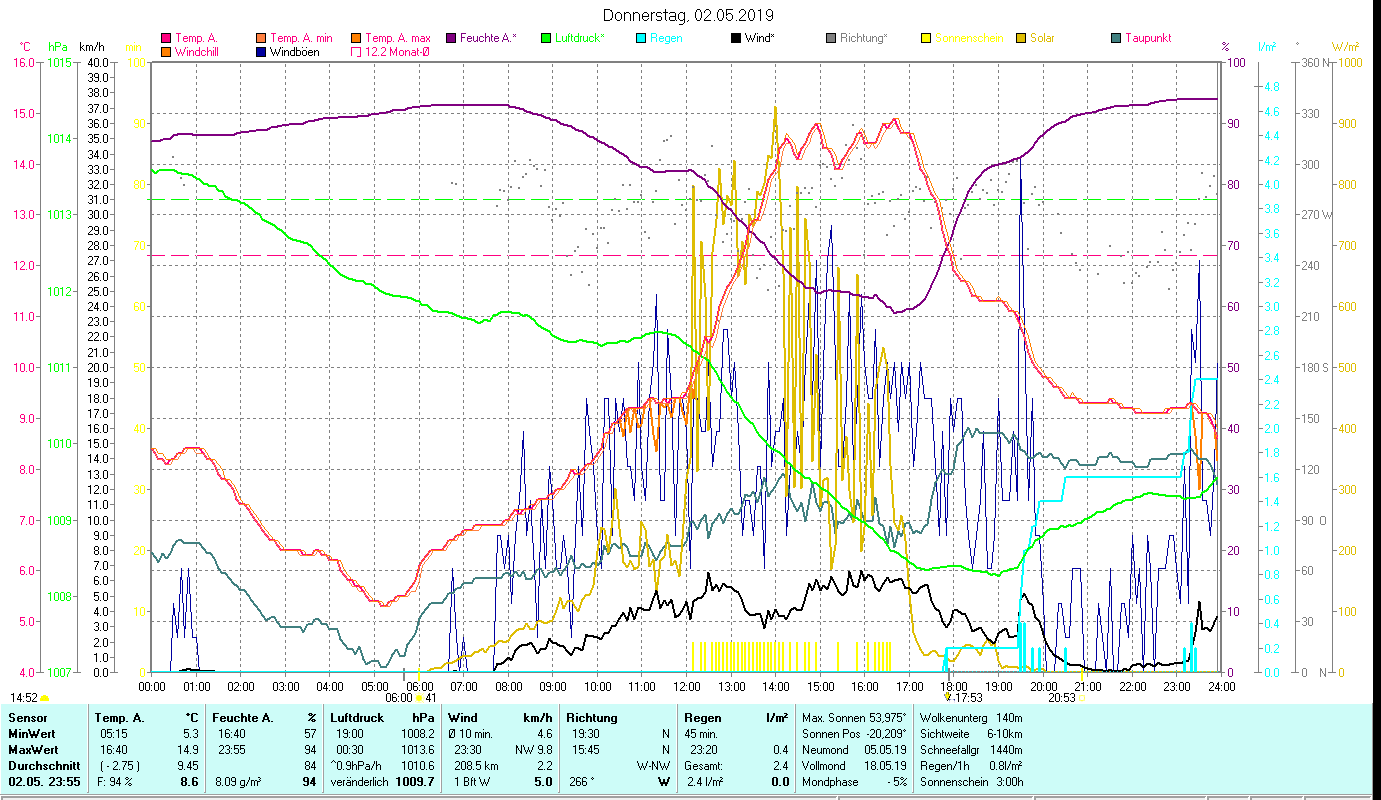Select the cyan Regen legend swatch
This screenshot has width=1381, height=800.
click(641, 38)
